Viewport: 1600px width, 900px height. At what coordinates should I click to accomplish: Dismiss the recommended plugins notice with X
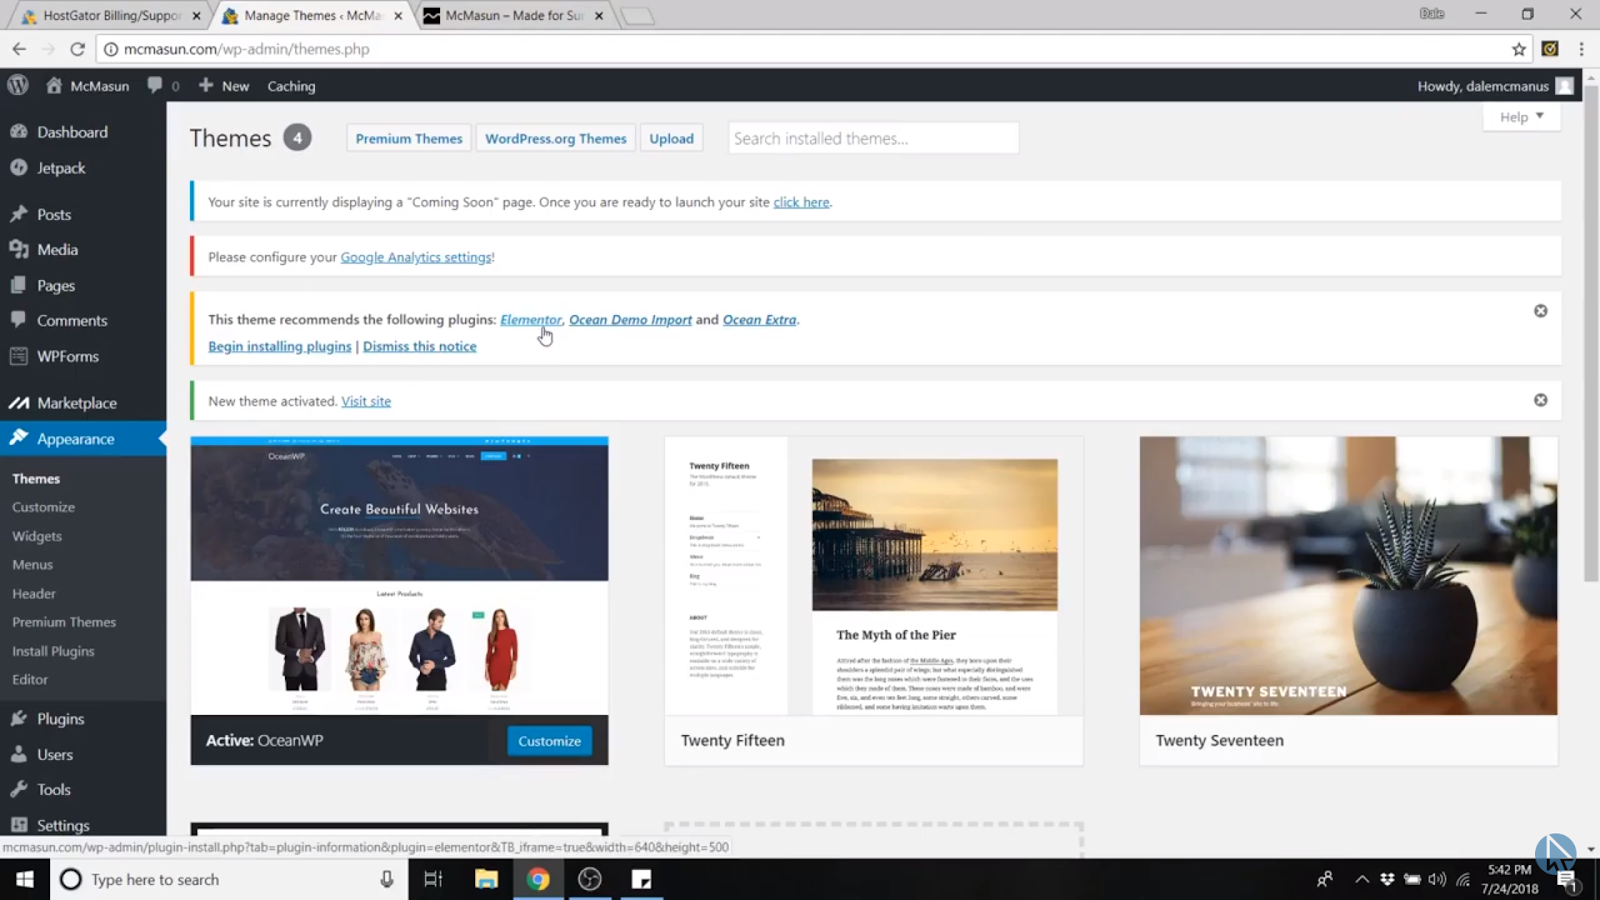(x=1541, y=311)
